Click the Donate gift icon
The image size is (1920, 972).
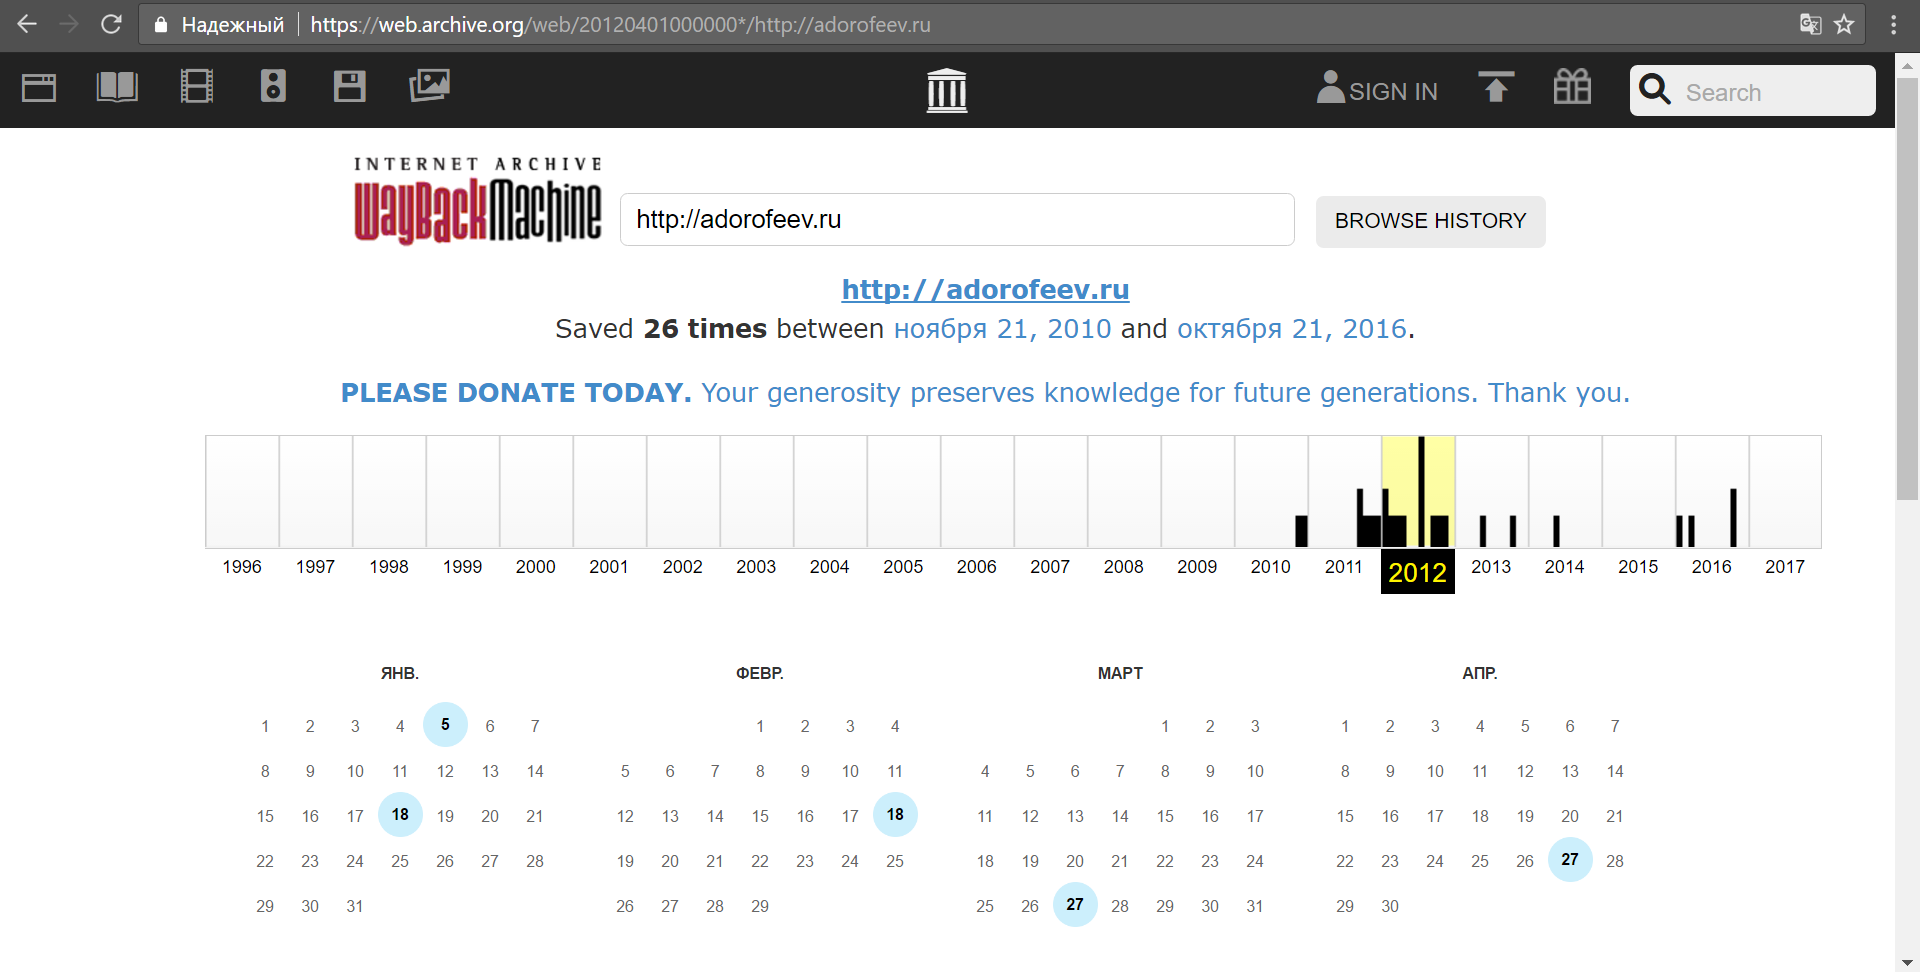click(1572, 87)
